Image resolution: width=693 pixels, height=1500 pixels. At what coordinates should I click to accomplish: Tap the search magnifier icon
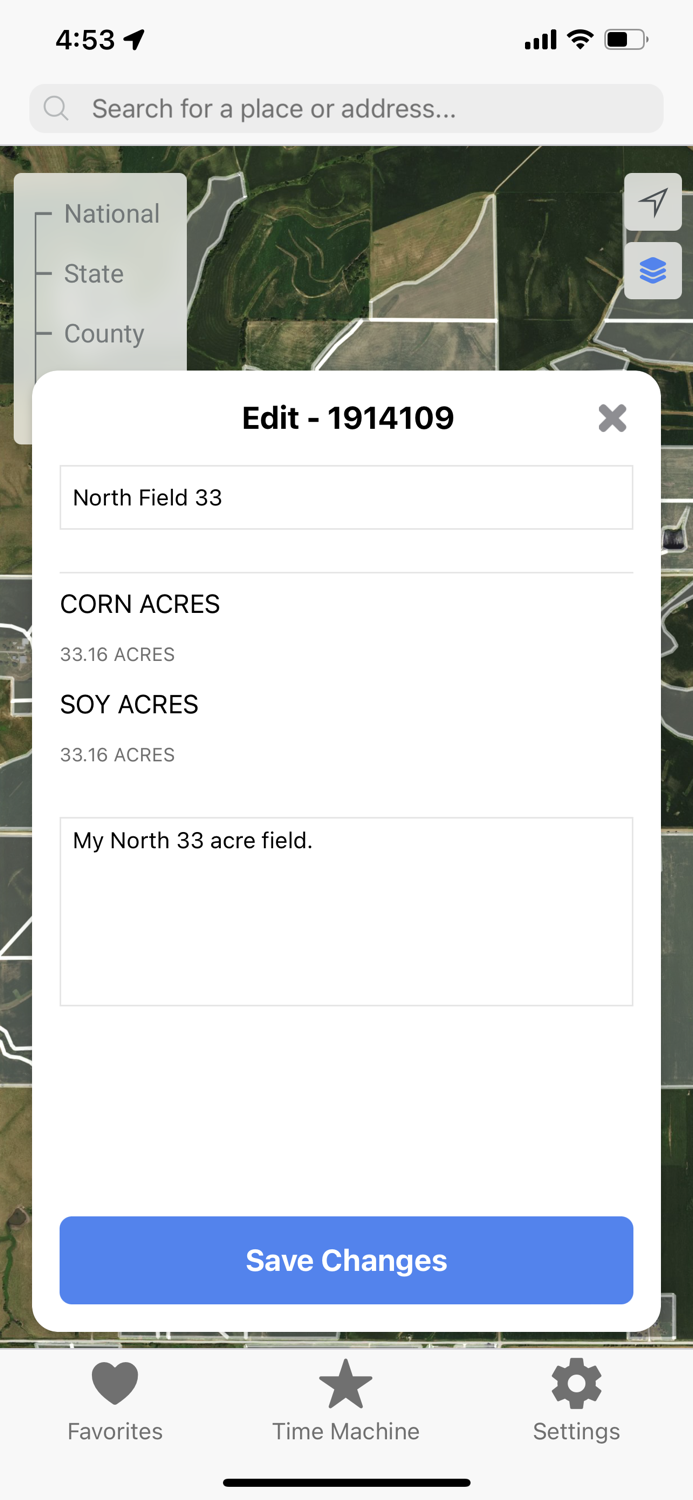click(57, 109)
